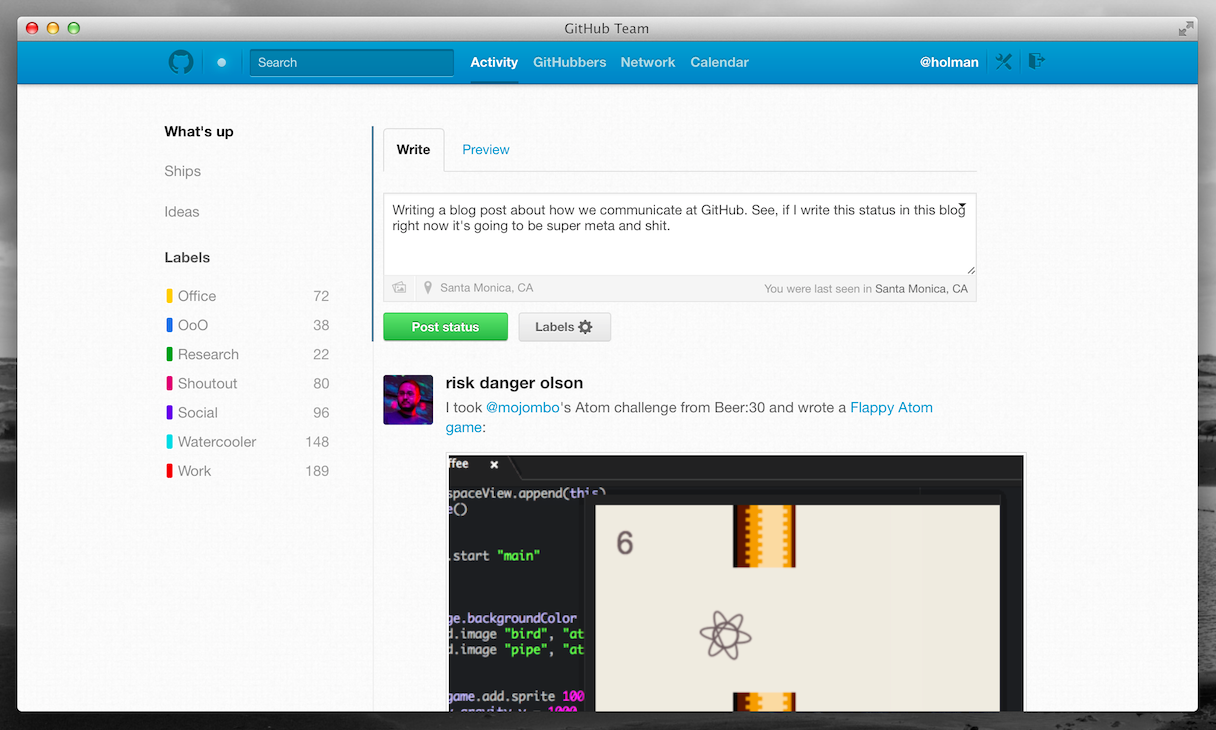Click the Social count 96

click(321, 412)
